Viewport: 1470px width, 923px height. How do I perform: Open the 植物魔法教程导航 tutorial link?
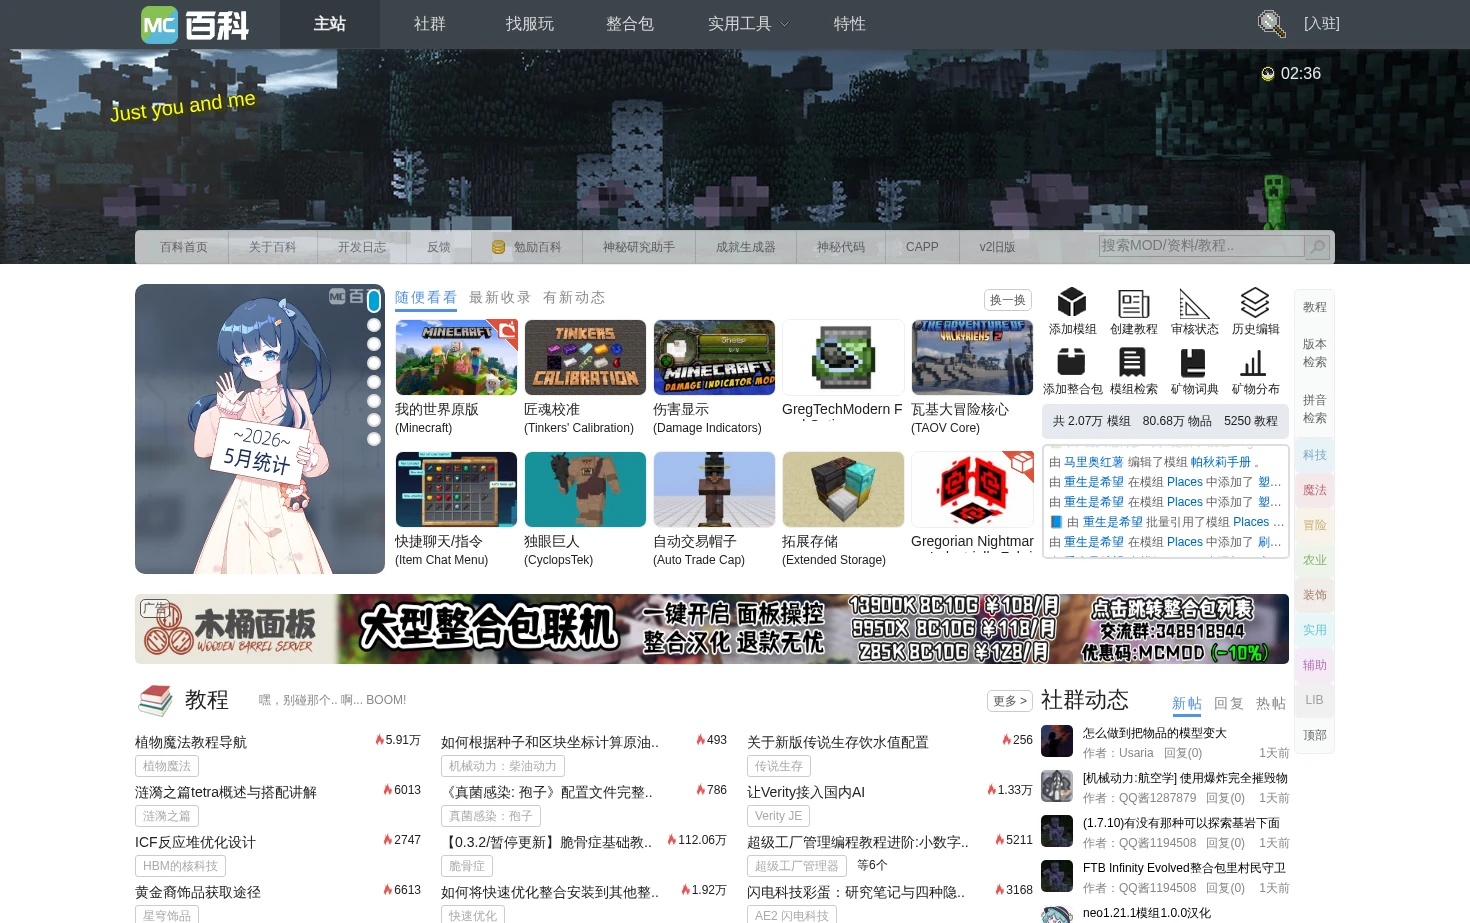coord(191,742)
